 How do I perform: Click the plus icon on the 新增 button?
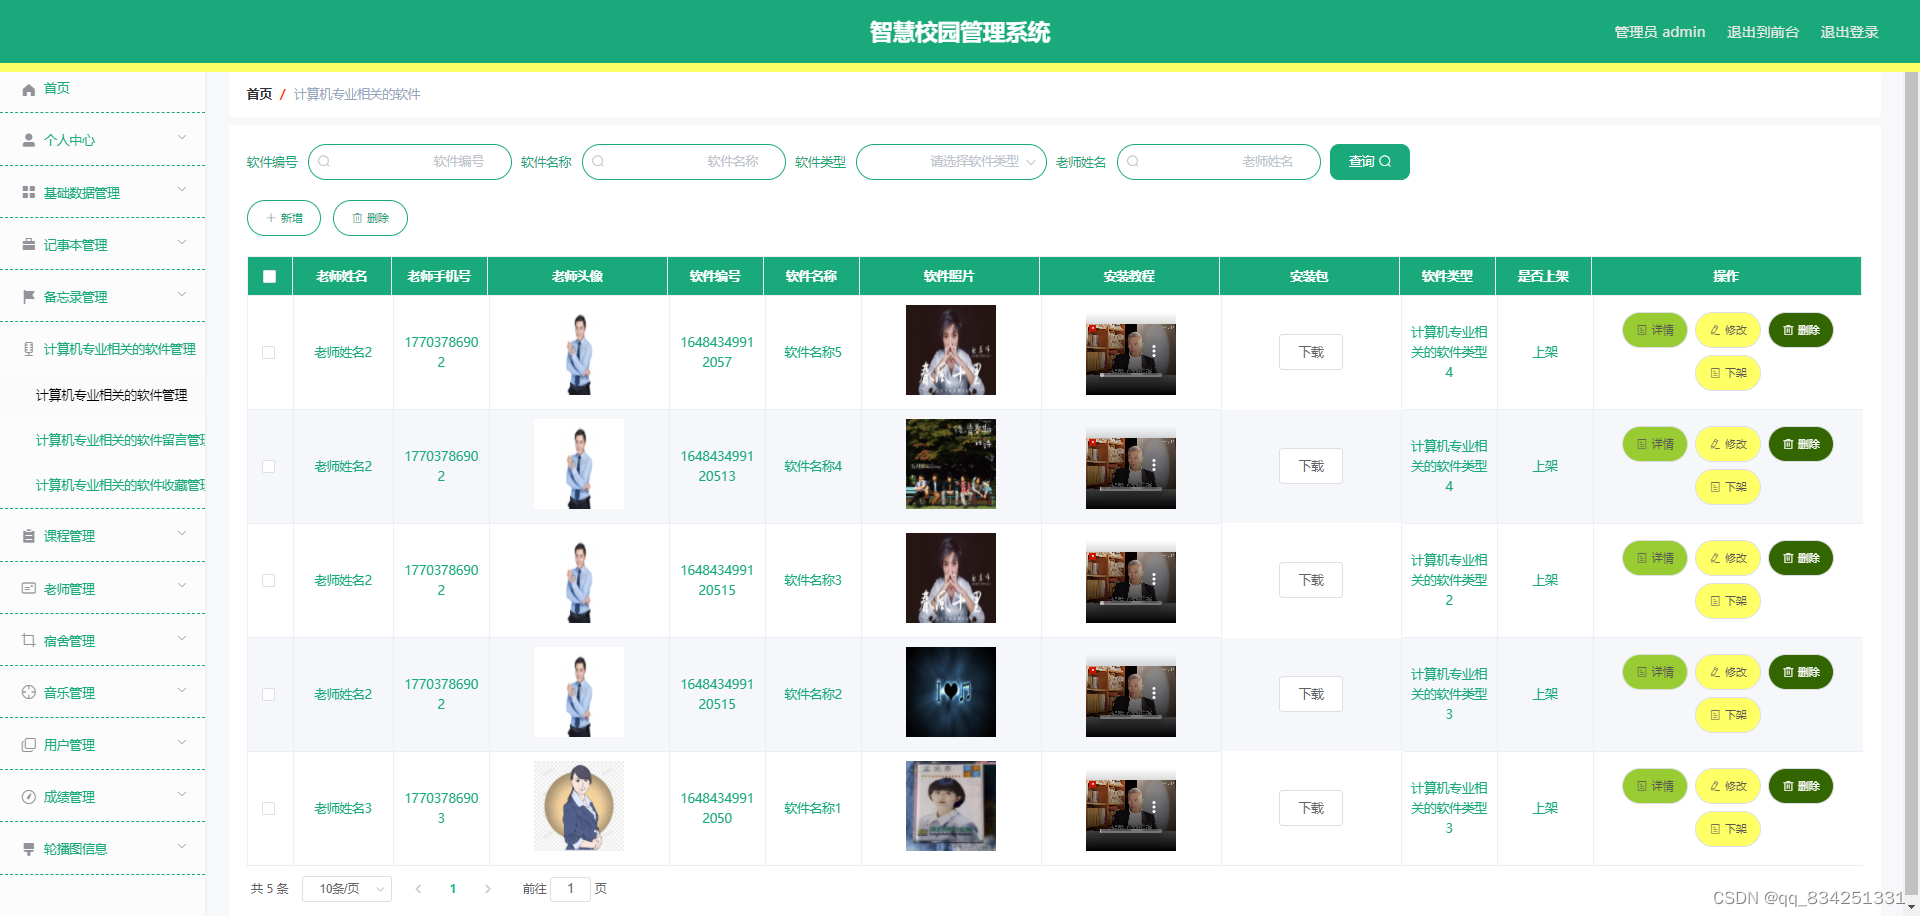coord(271,218)
